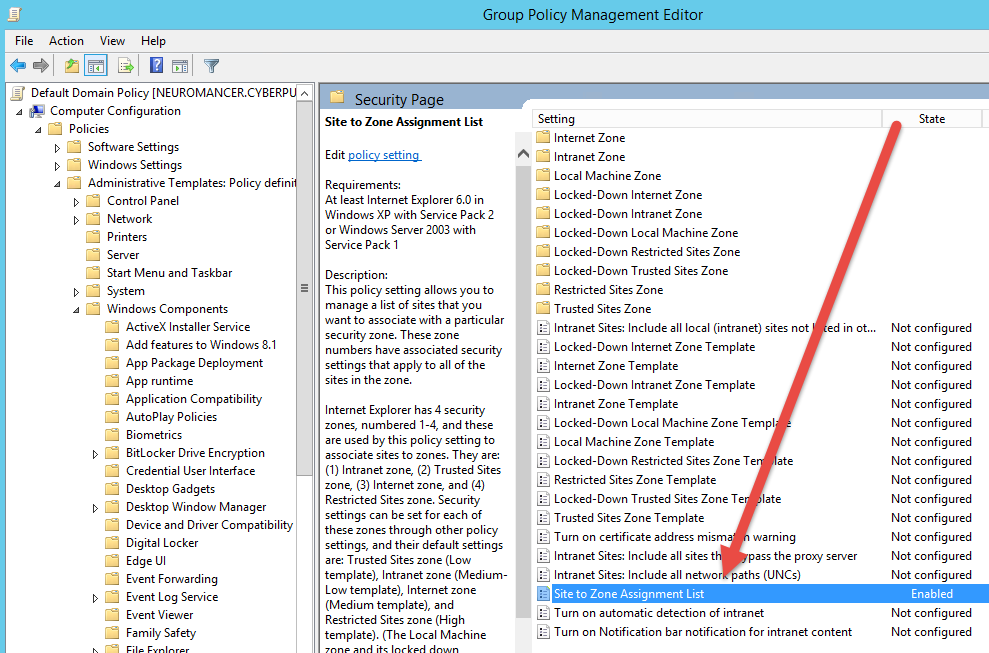Toggle the Show/Hide Action Pane icon

pos(180,66)
